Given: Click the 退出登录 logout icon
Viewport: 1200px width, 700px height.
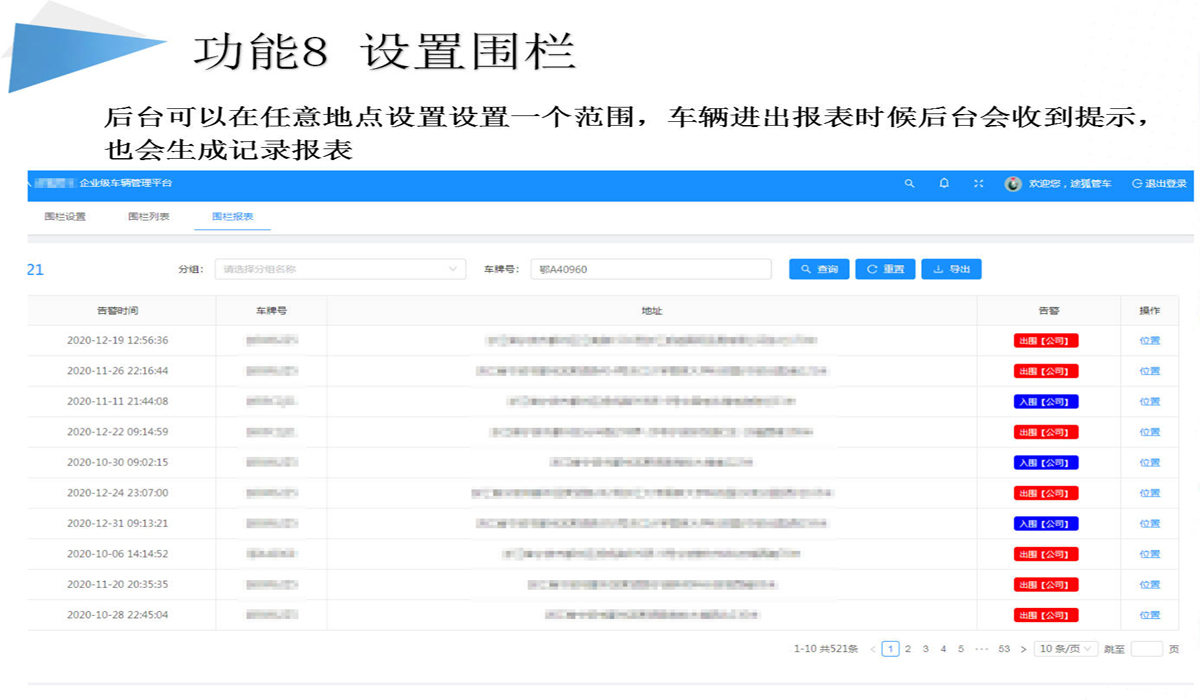Looking at the screenshot, I should [1137, 184].
